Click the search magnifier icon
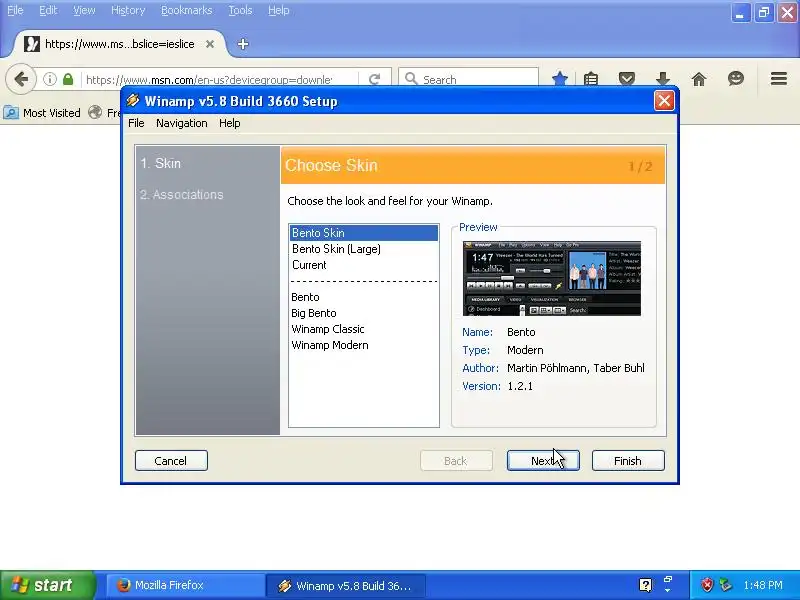800x600 pixels. point(411,79)
